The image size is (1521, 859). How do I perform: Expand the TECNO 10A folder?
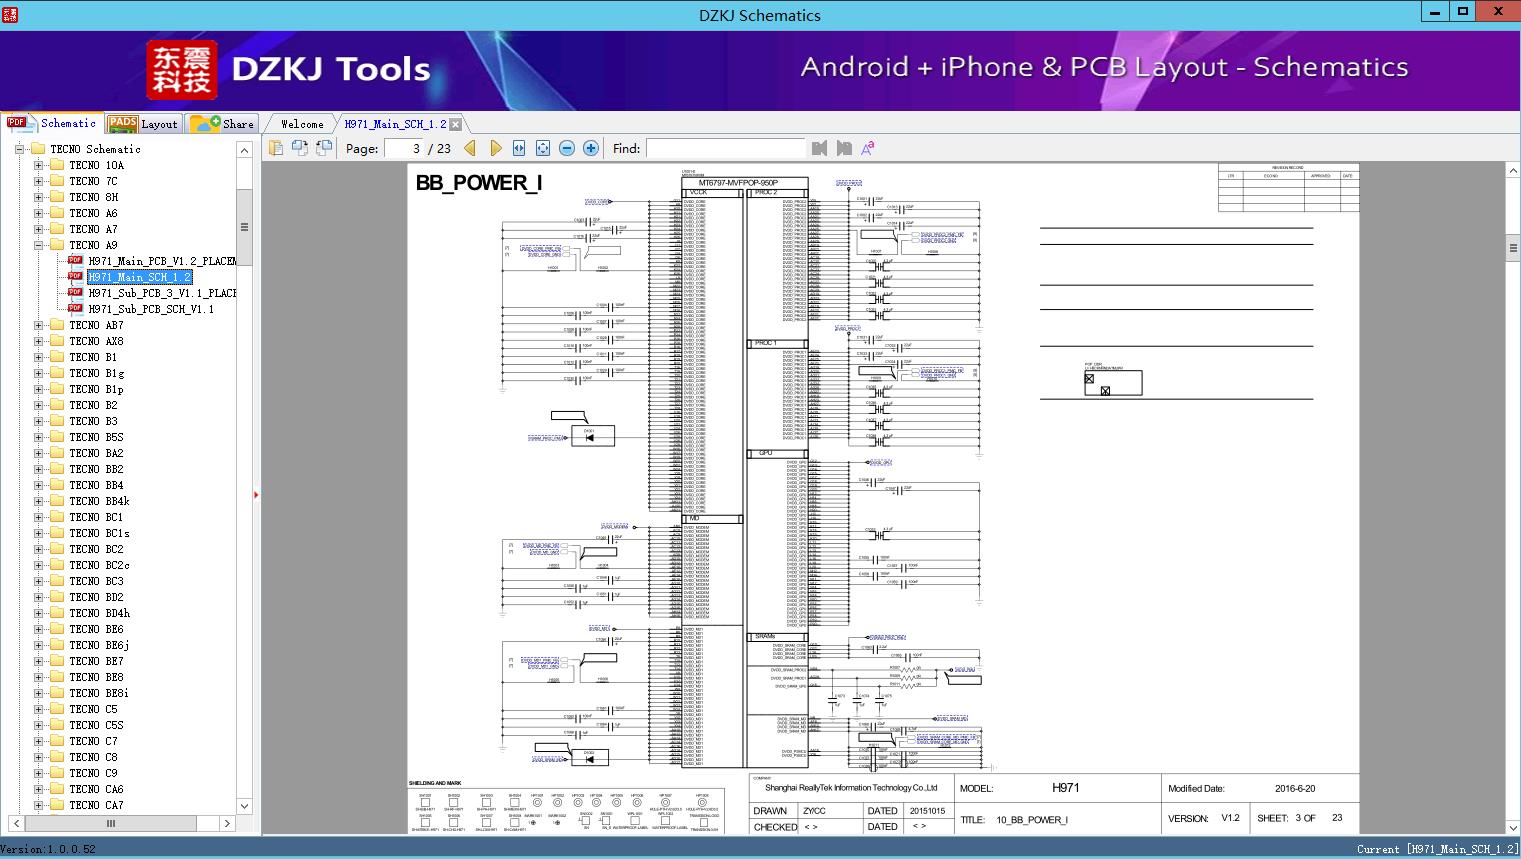point(38,165)
